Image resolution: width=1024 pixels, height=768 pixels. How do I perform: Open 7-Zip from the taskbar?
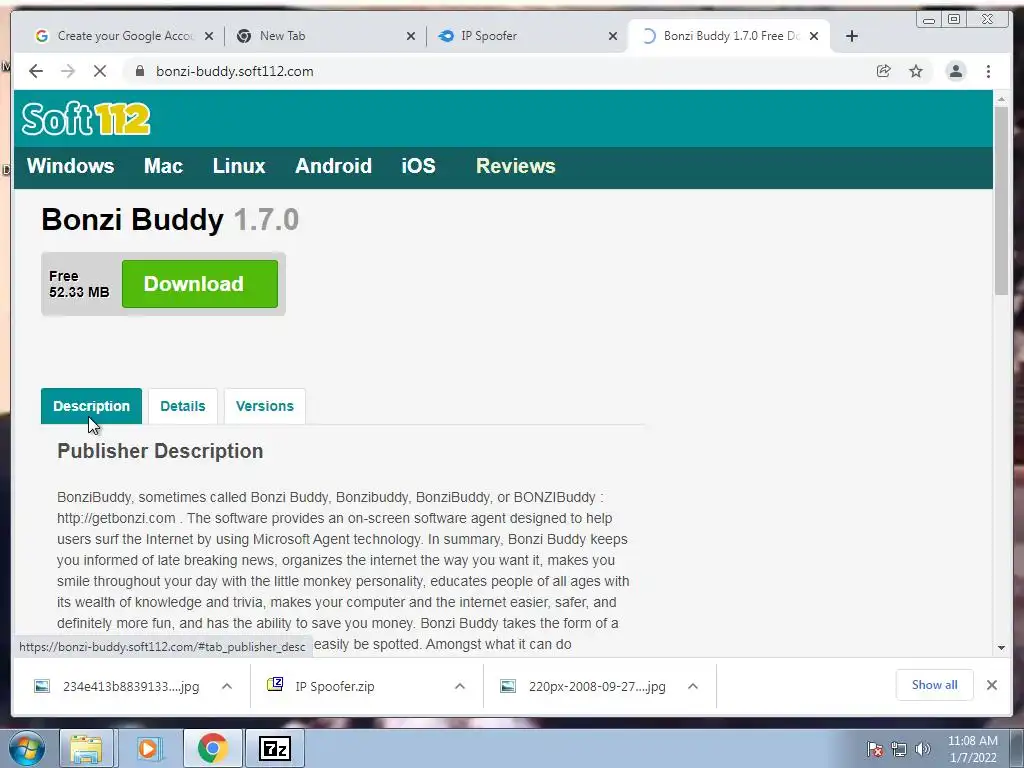pos(274,748)
